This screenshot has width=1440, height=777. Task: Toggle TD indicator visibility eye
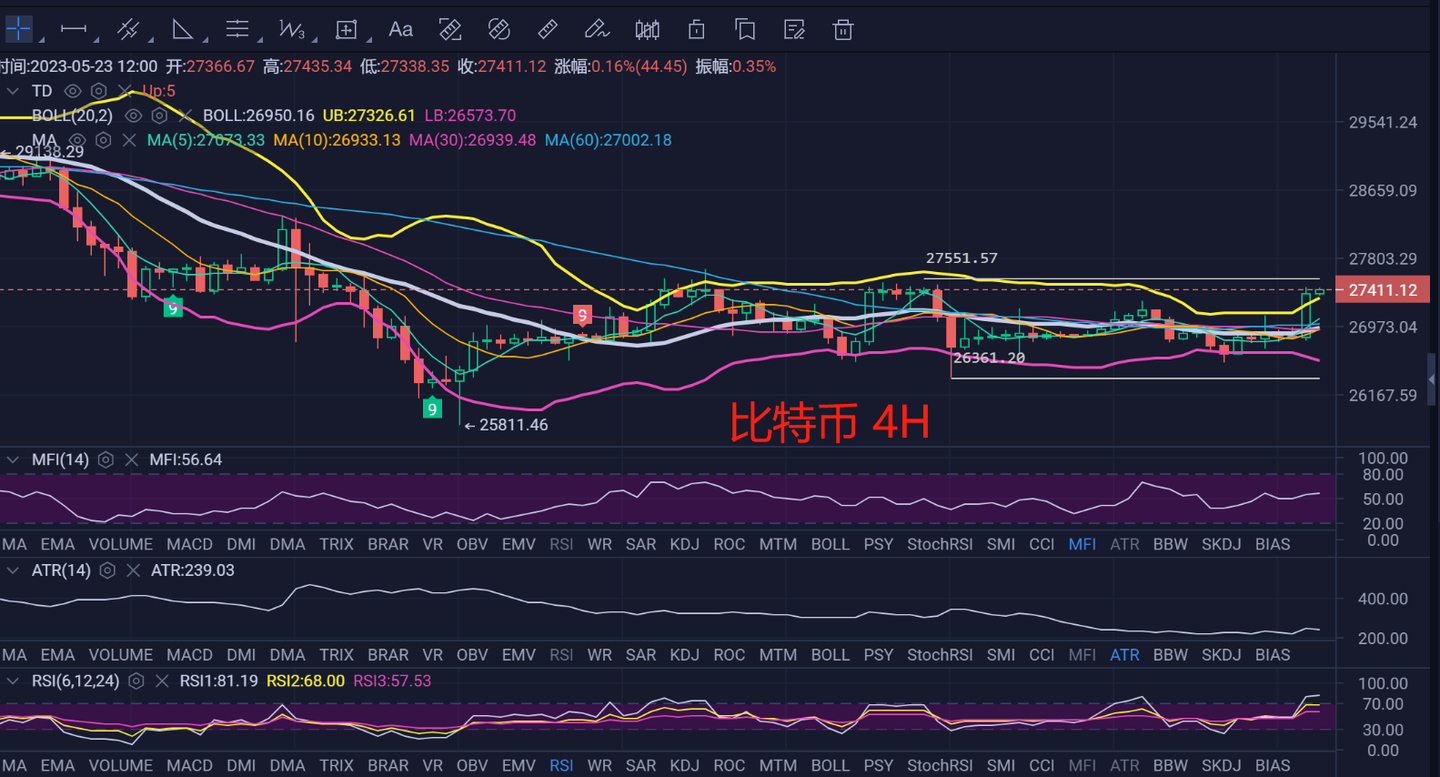coord(73,91)
